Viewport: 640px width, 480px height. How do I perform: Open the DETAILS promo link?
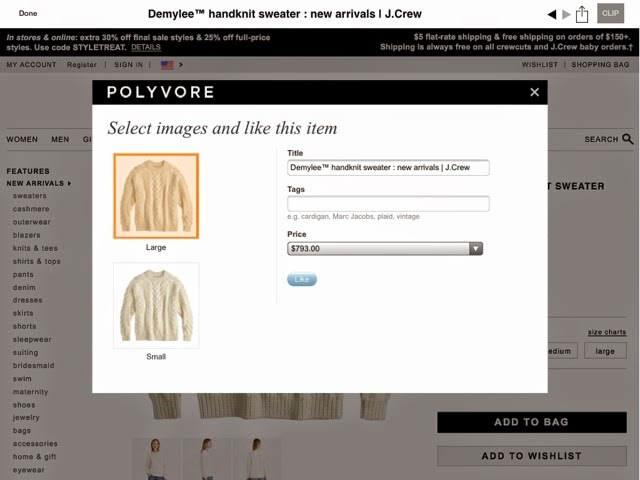tap(146, 47)
